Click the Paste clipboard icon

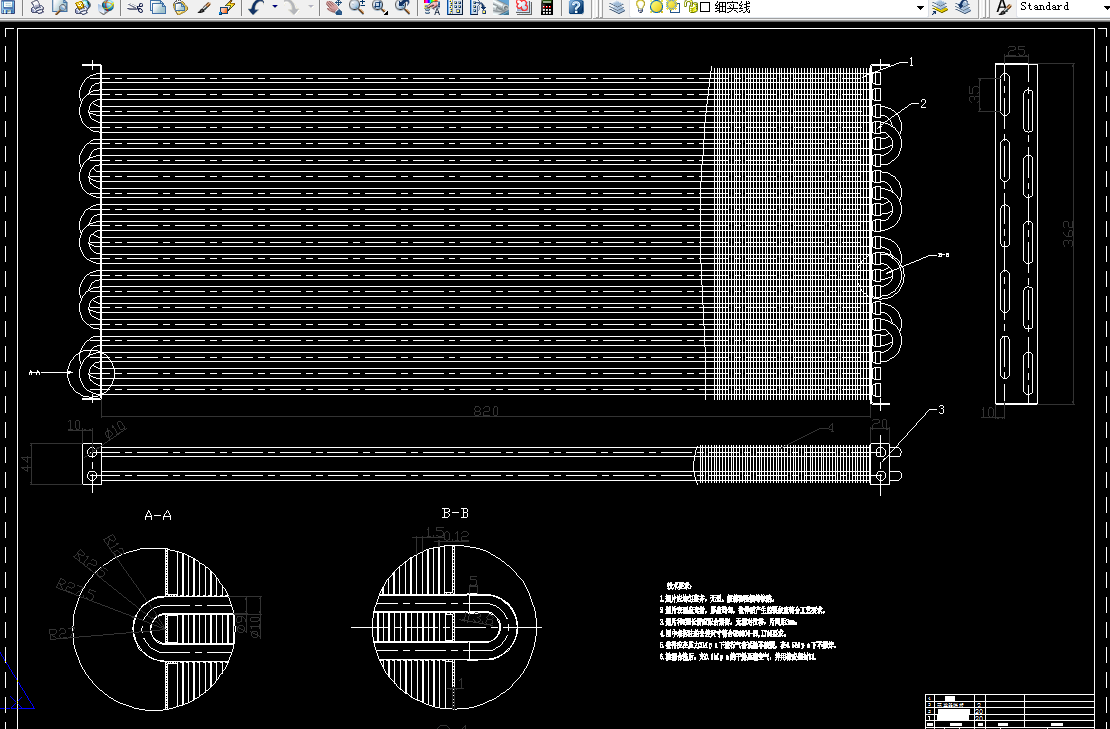[x=181, y=7]
